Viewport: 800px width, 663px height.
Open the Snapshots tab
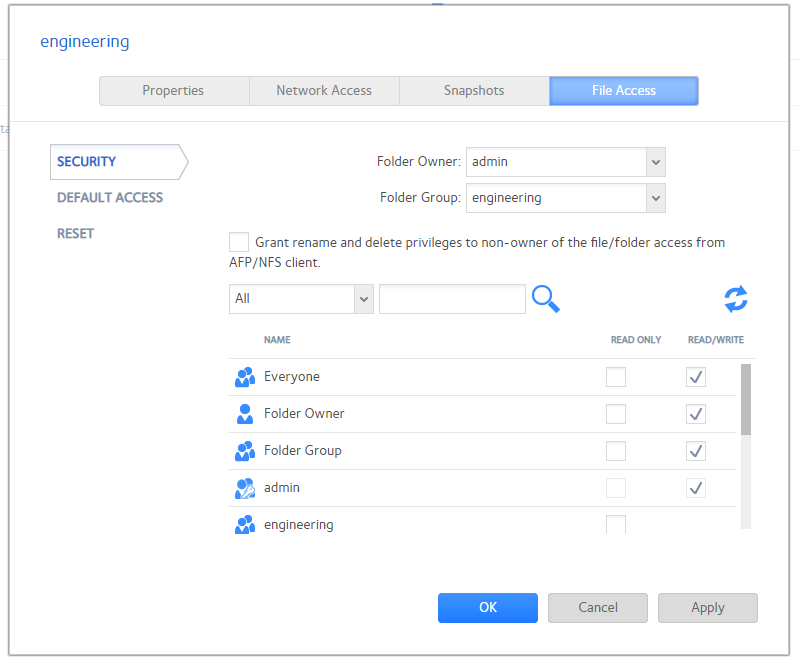click(473, 91)
